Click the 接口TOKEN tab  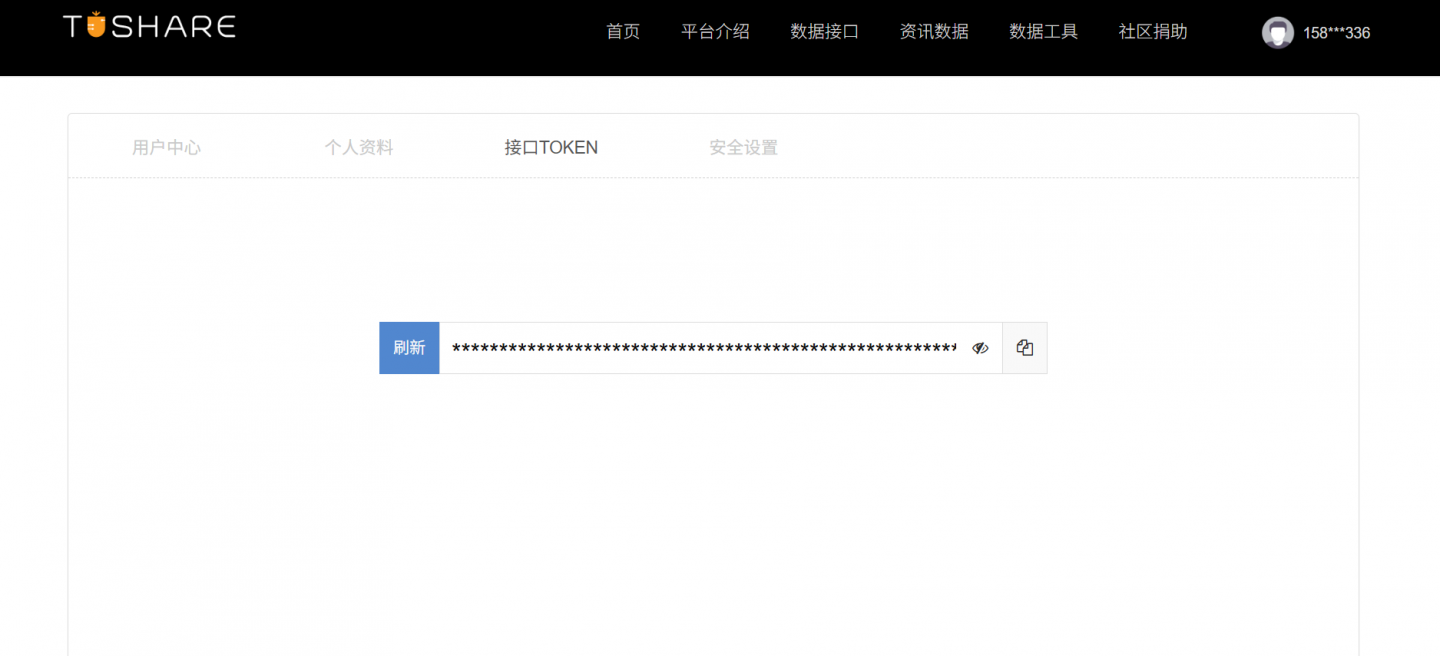551,147
